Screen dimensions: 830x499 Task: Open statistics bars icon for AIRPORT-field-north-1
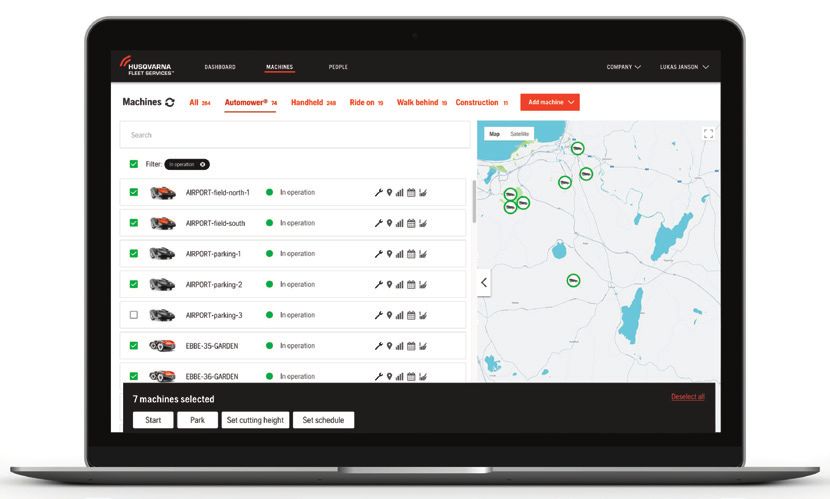pyautogui.click(x=400, y=193)
